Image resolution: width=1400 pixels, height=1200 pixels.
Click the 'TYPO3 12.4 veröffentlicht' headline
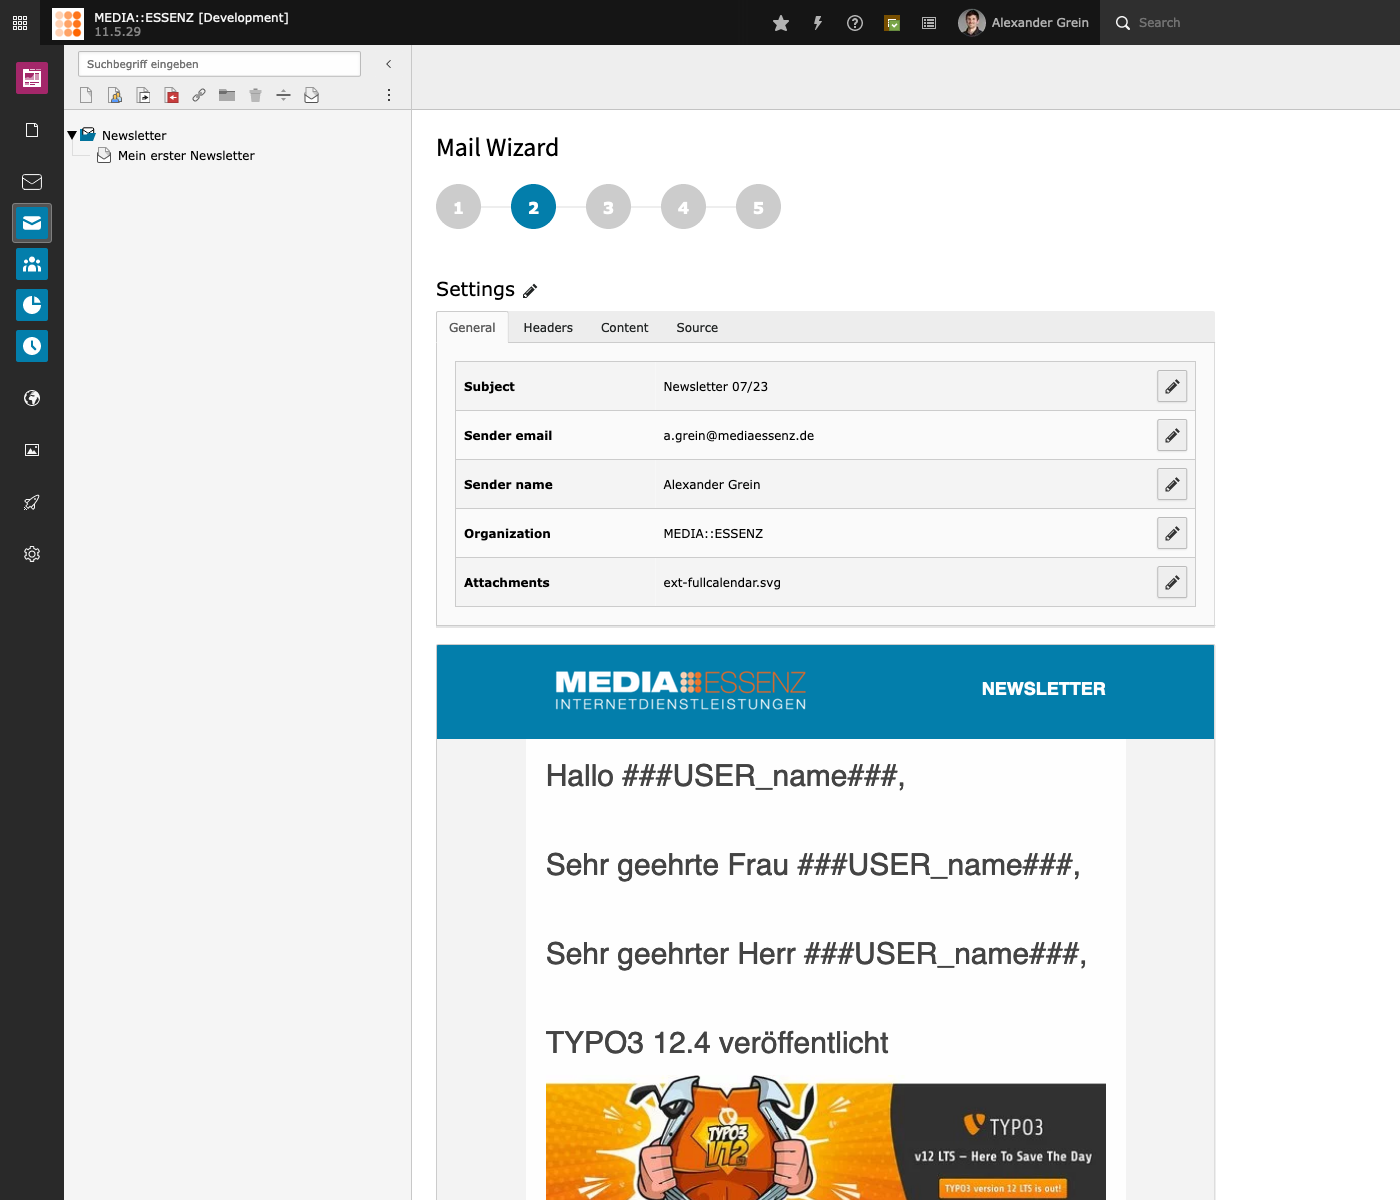717,1042
